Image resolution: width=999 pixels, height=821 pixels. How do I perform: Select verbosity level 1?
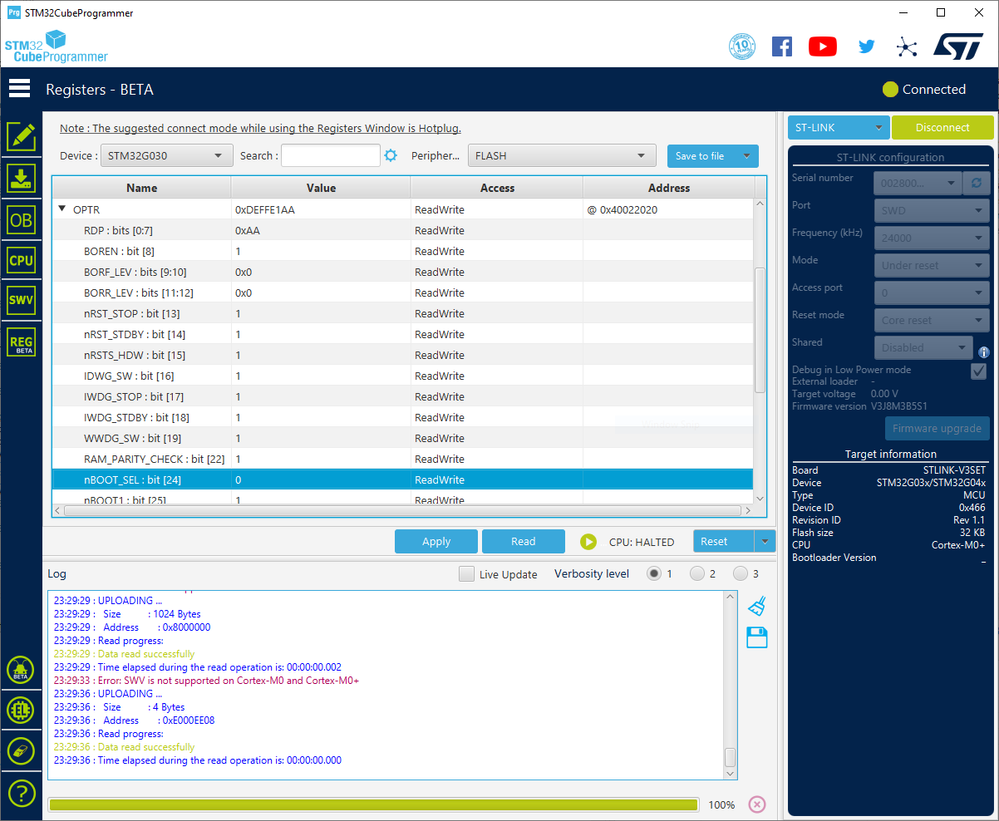[x=654, y=574]
